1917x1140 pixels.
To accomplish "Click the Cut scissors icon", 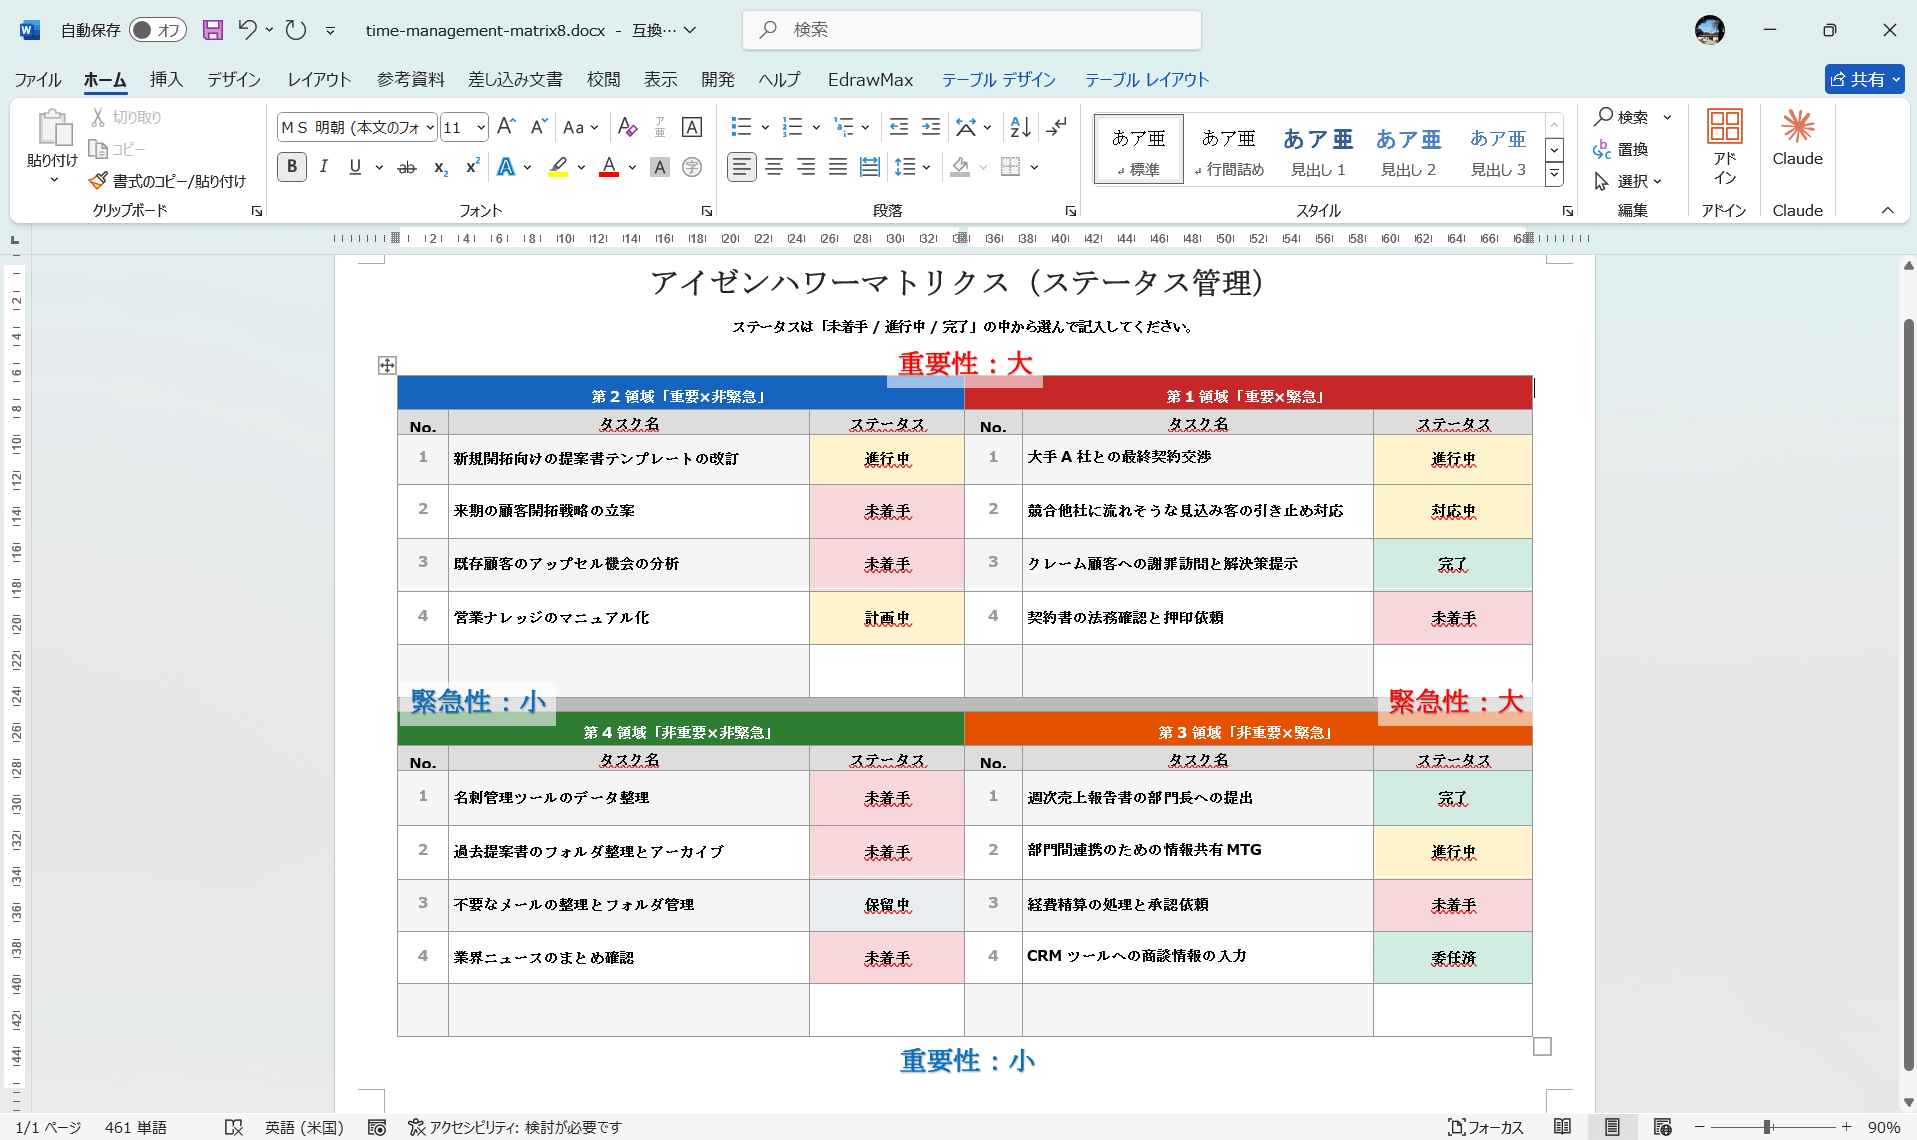I will tap(98, 117).
